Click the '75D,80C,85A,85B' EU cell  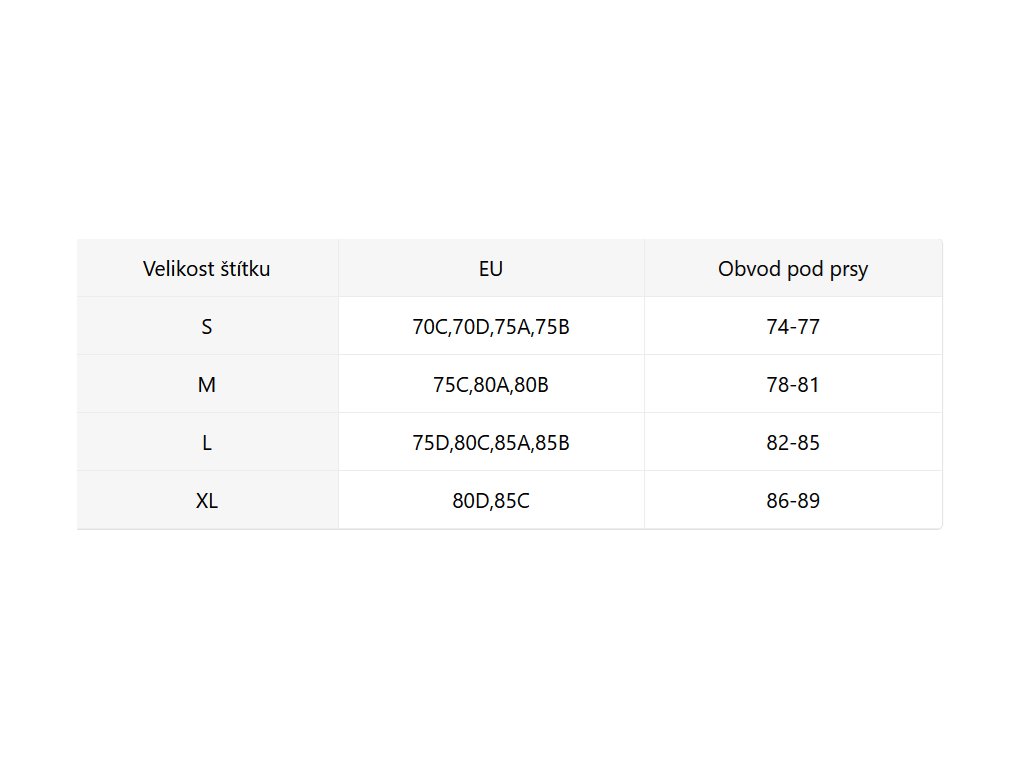click(x=491, y=443)
